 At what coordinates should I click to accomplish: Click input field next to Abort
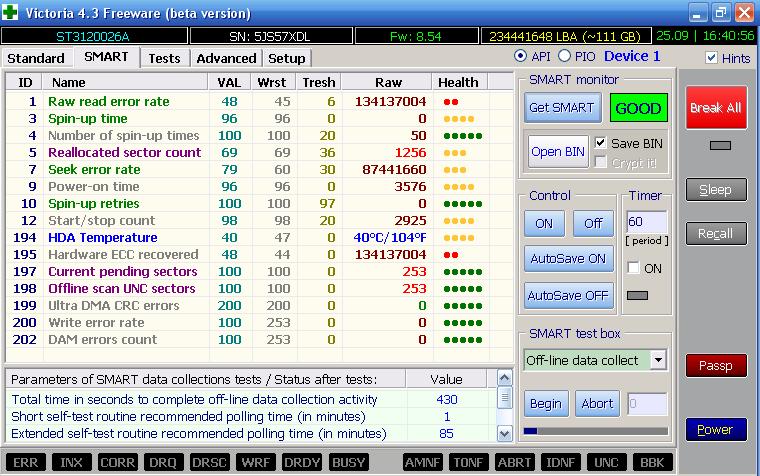pos(647,403)
